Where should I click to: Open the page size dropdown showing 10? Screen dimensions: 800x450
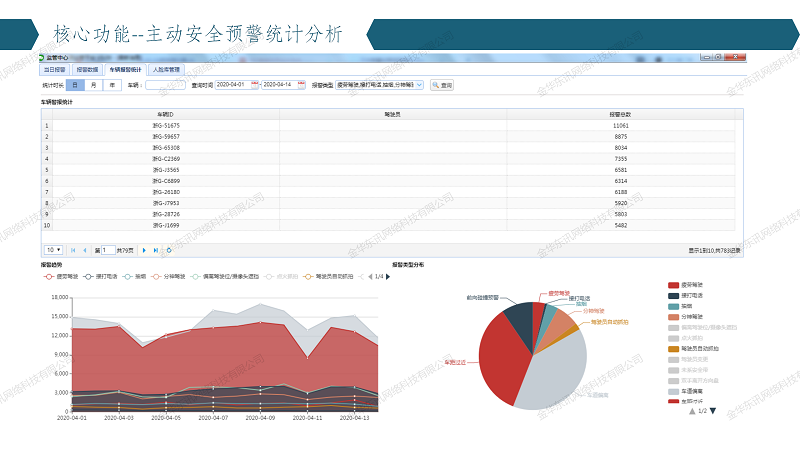(x=53, y=249)
